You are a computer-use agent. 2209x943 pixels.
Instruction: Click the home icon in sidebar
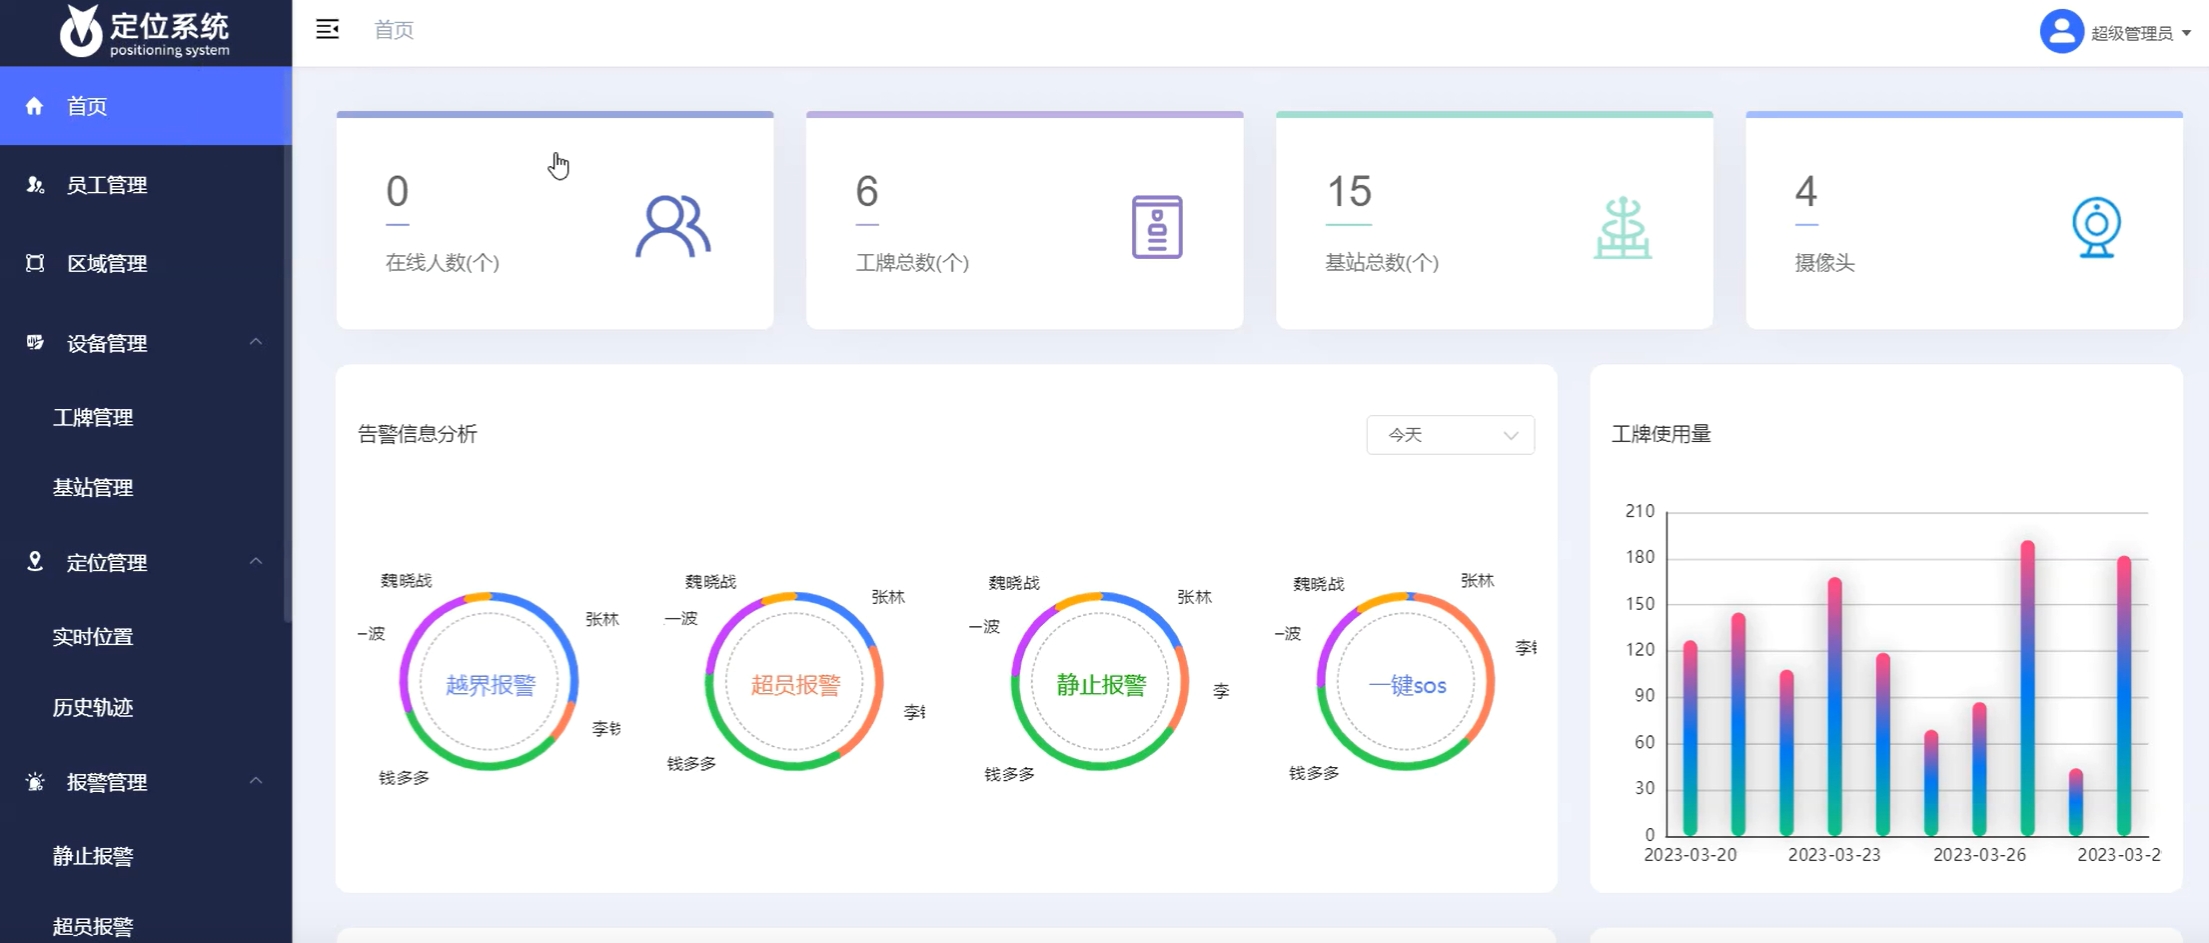coord(35,106)
